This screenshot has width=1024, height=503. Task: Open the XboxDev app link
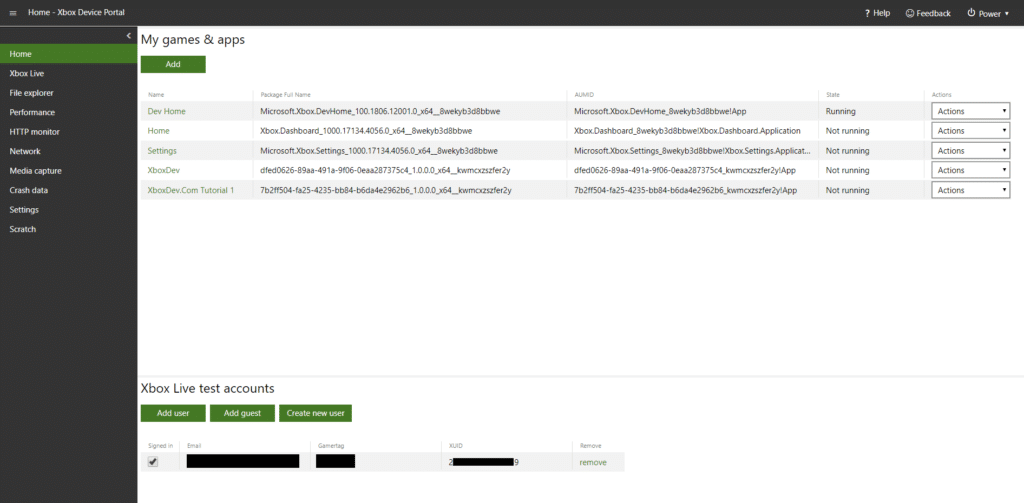[164, 170]
